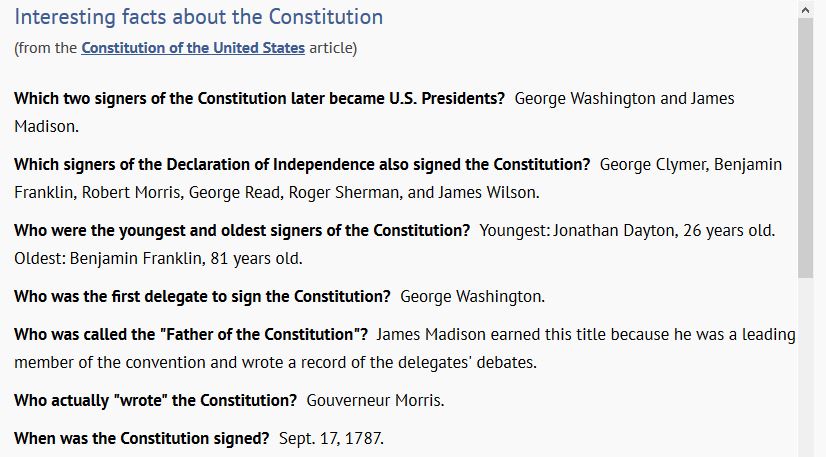Click the 'Interesting facts about the Constitution' heading
The width and height of the screenshot is (826, 457).
coord(199,17)
